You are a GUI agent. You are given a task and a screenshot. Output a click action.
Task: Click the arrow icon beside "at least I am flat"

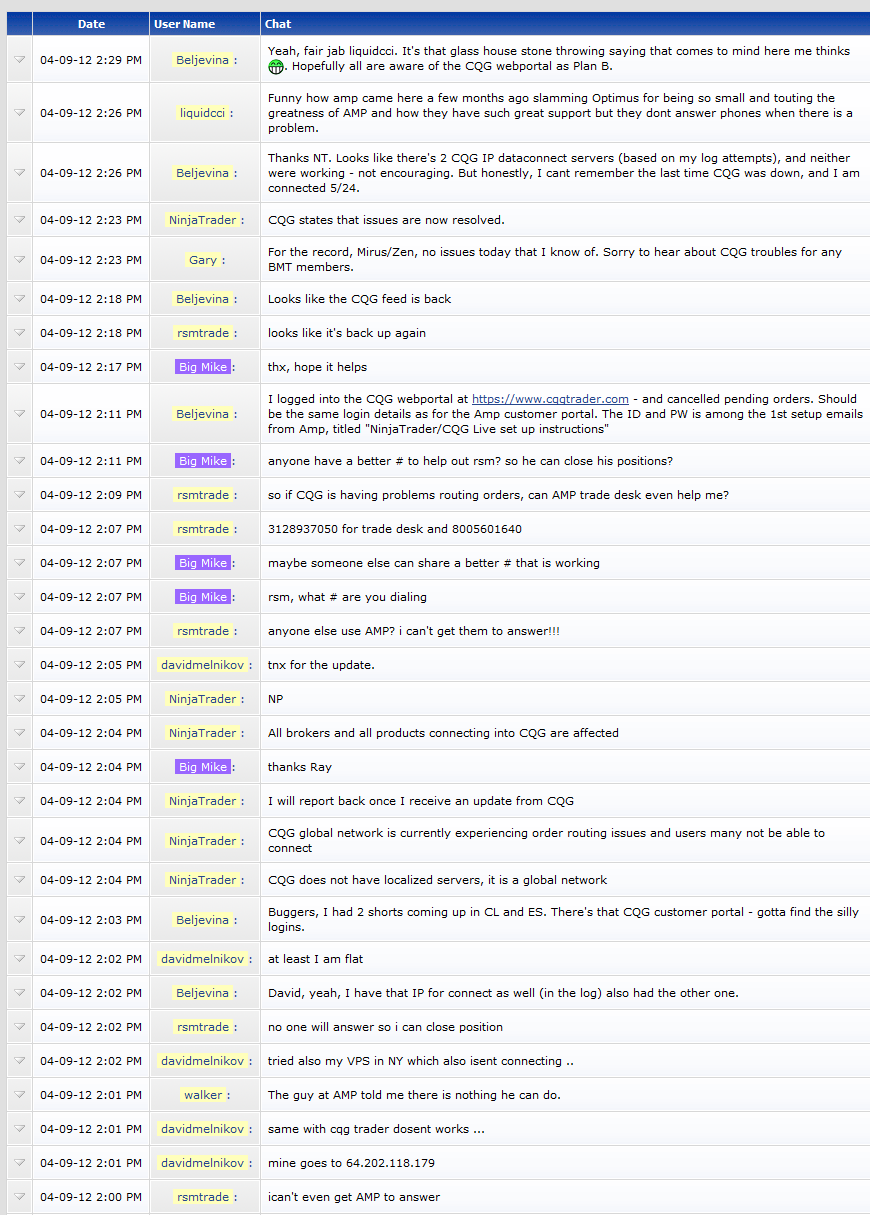[19, 959]
